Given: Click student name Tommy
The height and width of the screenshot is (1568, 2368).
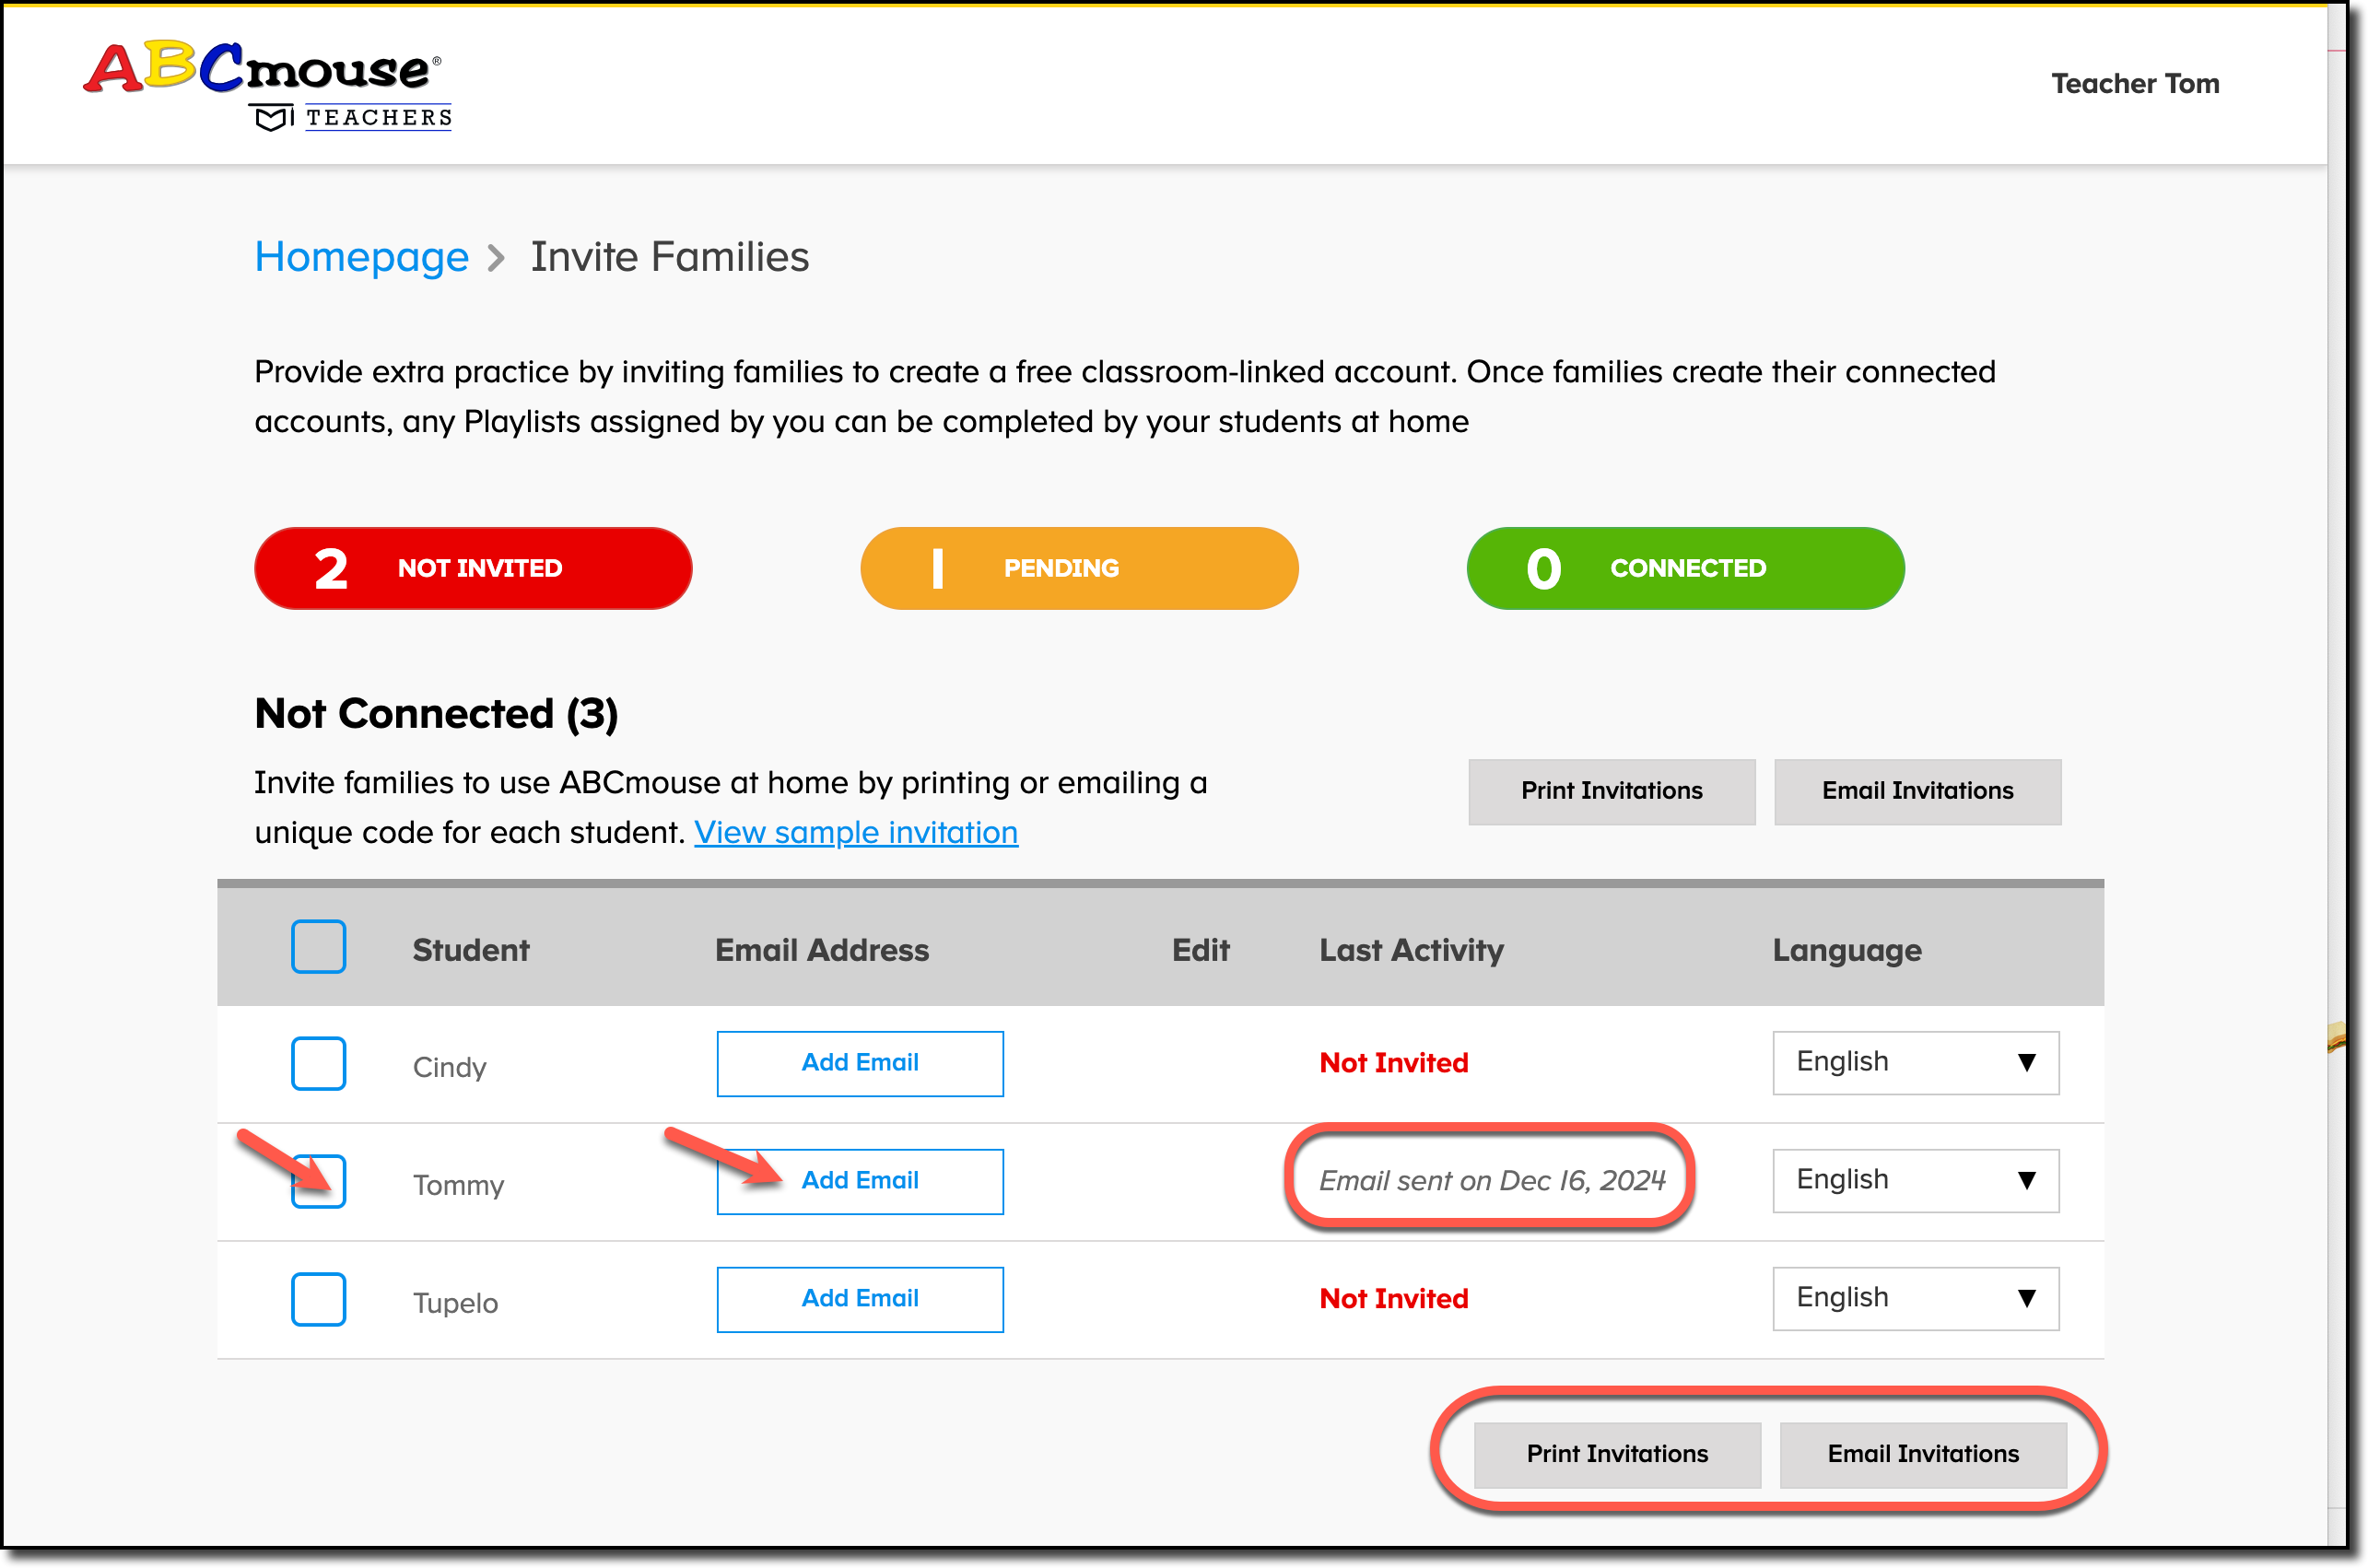Looking at the screenshot, I should [458, 1185].
